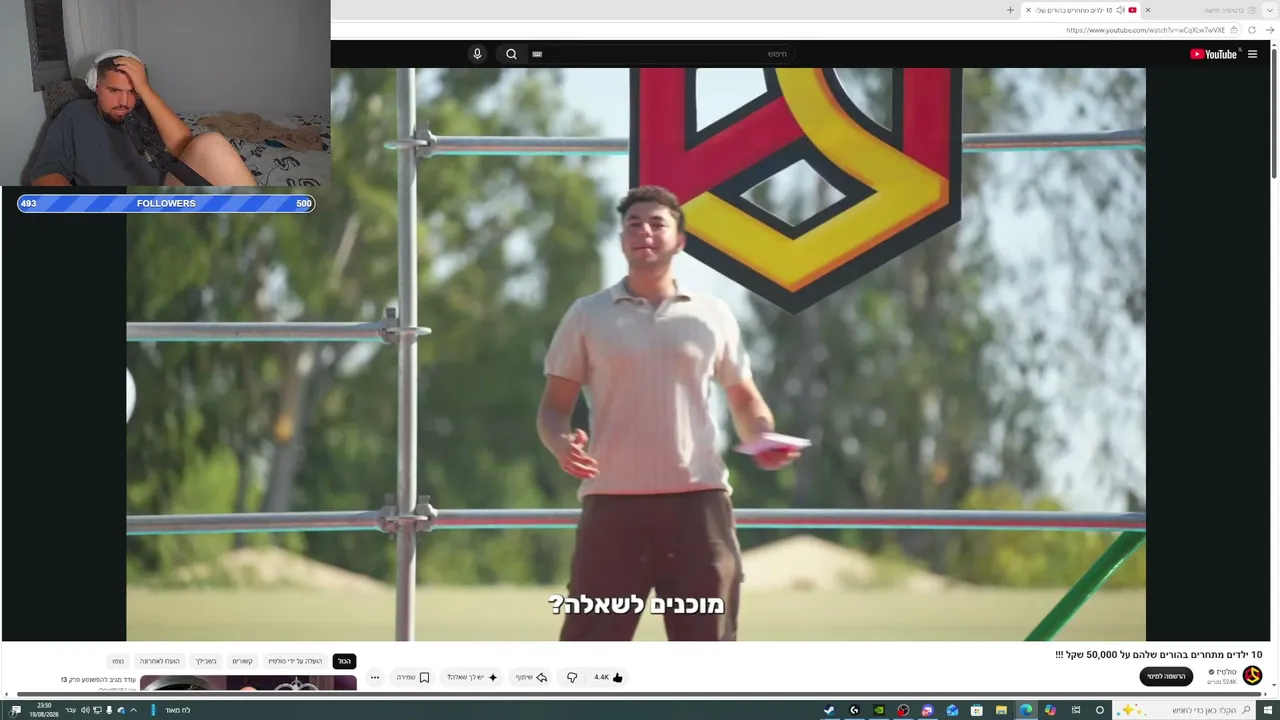Start voice search with the microphone
Image resolution: width=1280 pixels, height=720 pixels.
(x=477, y=54)
